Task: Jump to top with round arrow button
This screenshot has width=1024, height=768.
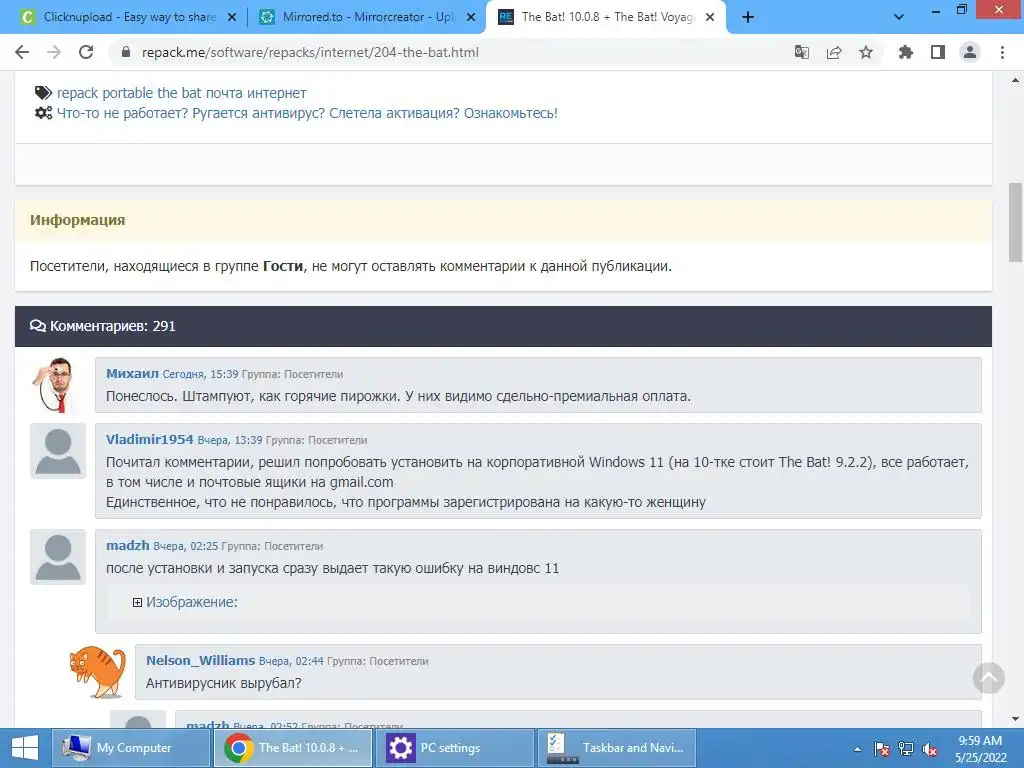Action: pos(989,678)
